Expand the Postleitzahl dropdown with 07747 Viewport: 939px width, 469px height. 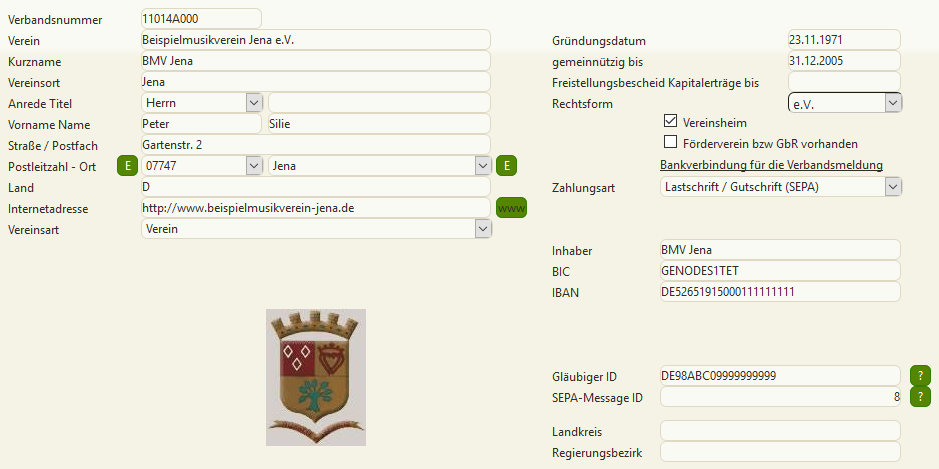(x=254, y=166)
